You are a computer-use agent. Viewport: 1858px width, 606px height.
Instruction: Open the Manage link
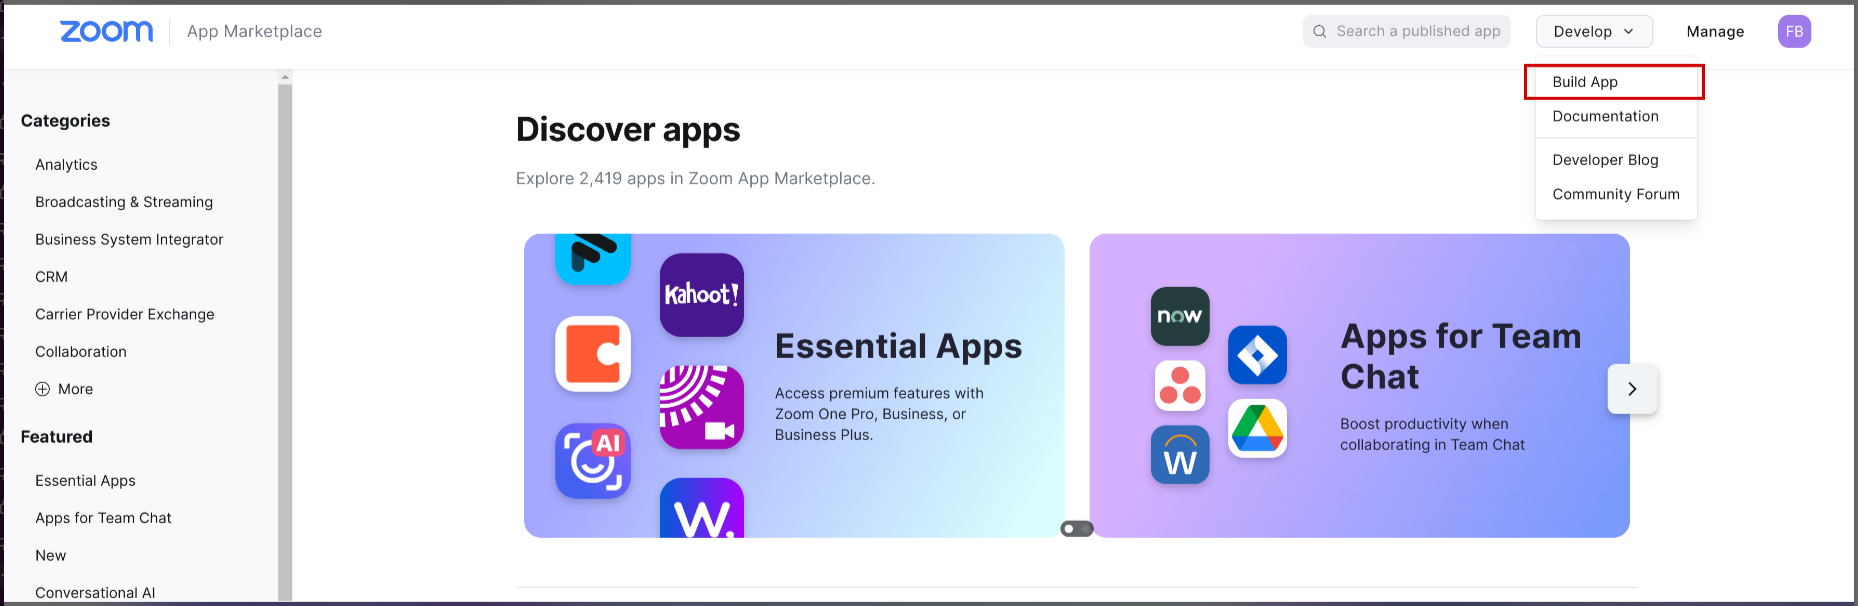[x=1715, y=31]
